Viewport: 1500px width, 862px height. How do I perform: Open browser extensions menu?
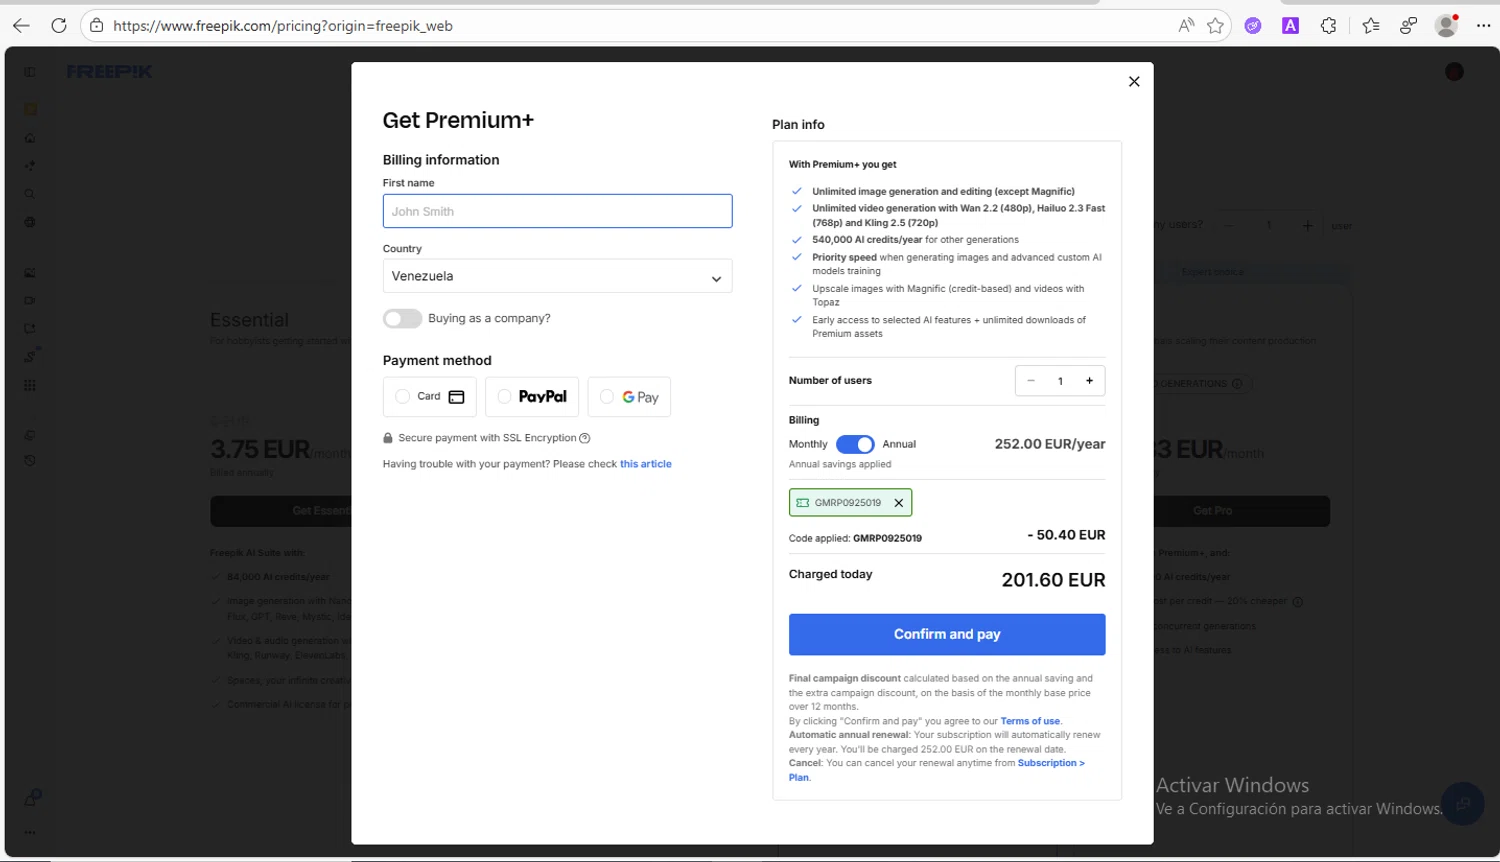[1328, 26]
